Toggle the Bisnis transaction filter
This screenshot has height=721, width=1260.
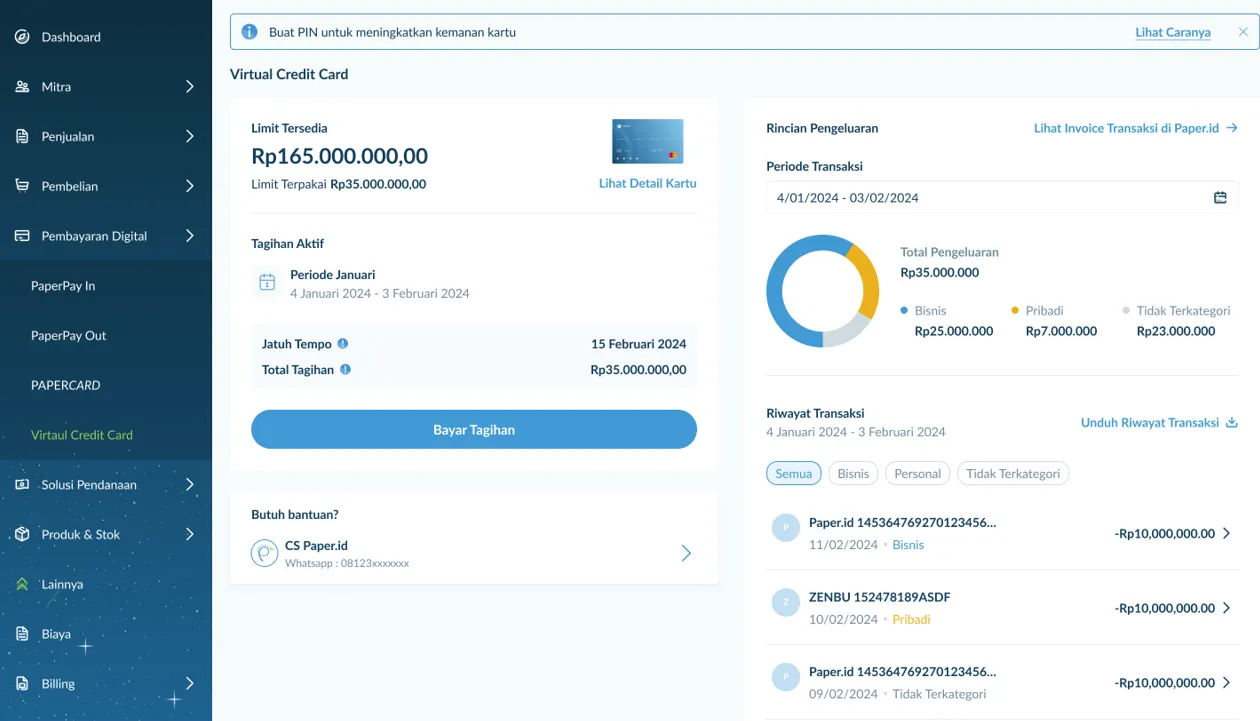coord(853,473)
